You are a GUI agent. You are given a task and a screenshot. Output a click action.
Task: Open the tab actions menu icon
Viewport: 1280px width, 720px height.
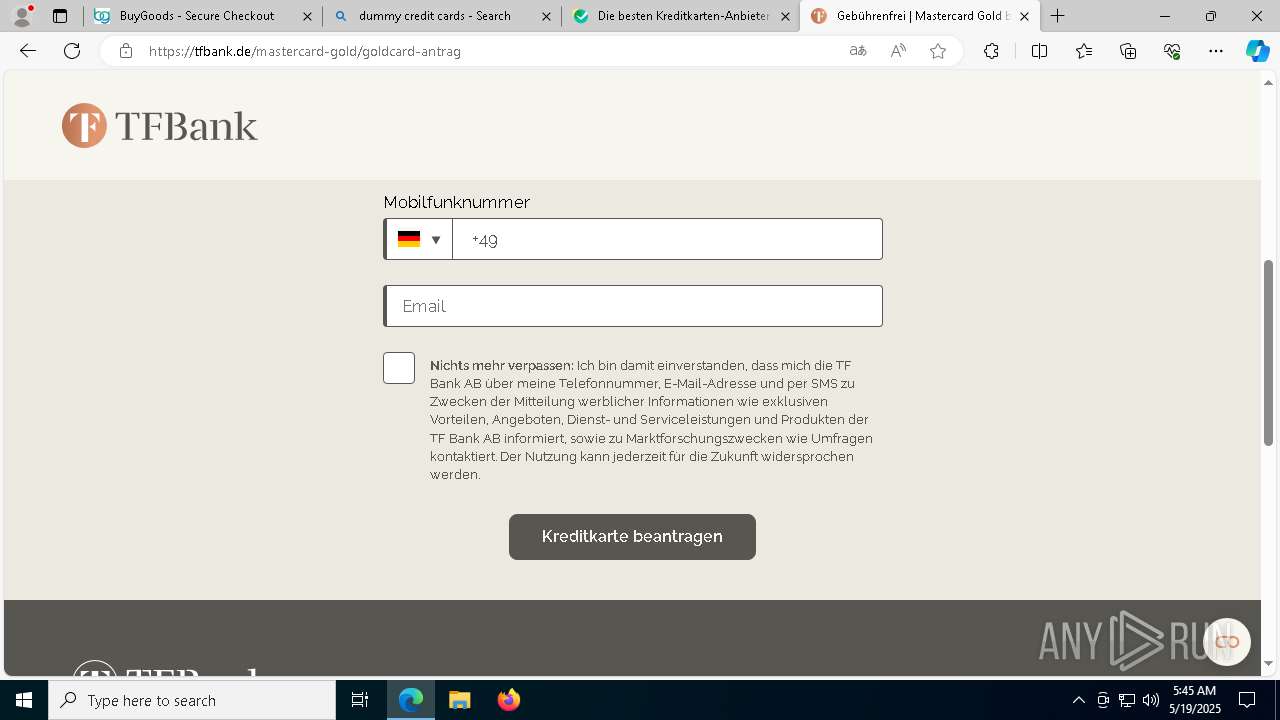60,16
